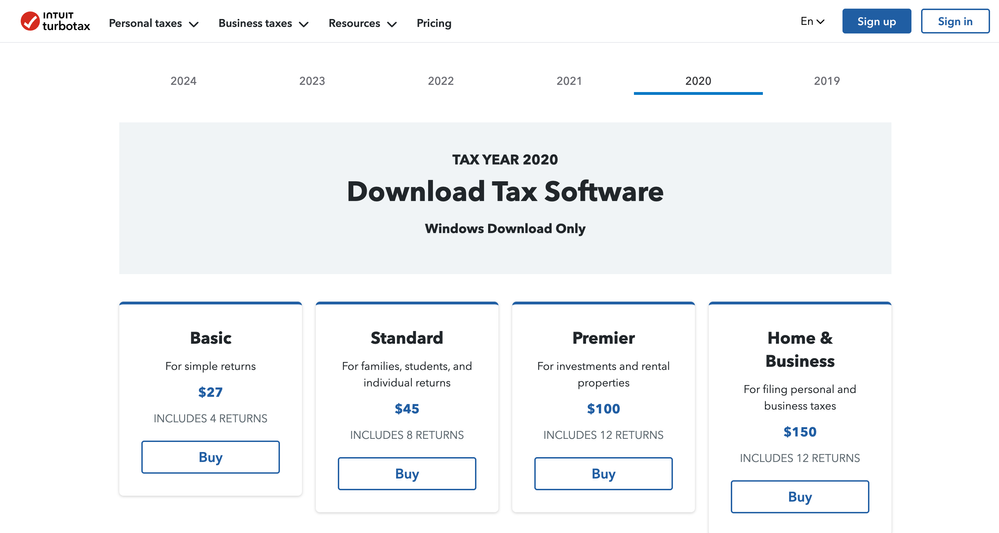Click the $150 price
This screenshot has width=999, height=533.
pos(800,432)
